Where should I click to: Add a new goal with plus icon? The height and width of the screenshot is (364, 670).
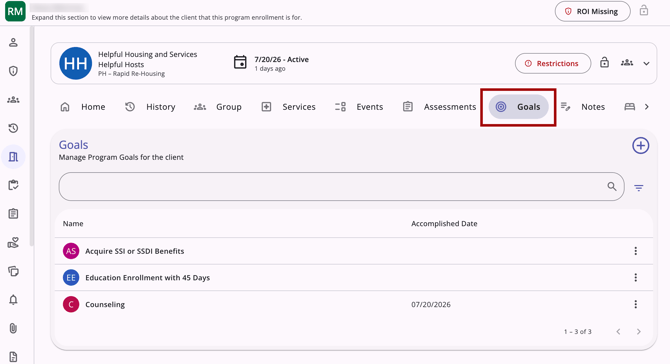(641, 146)
